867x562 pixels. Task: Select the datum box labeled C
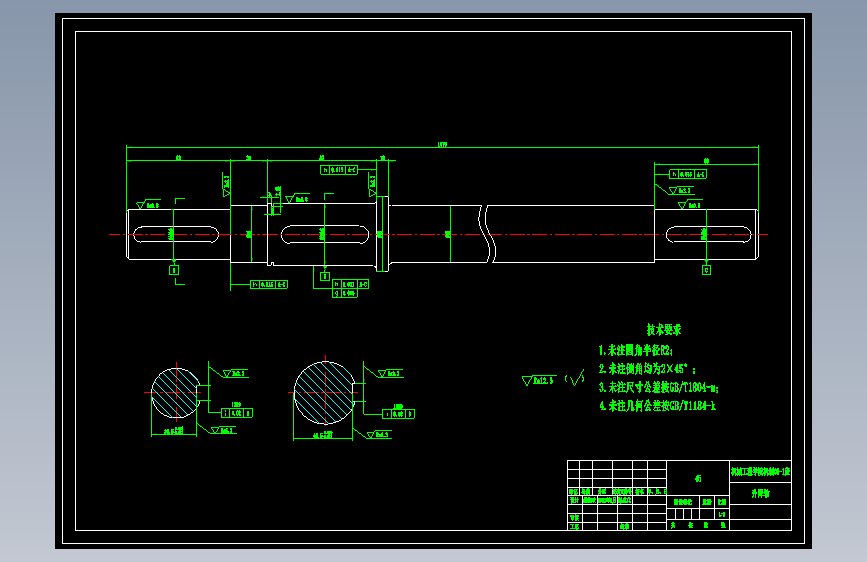click(706, 270)
